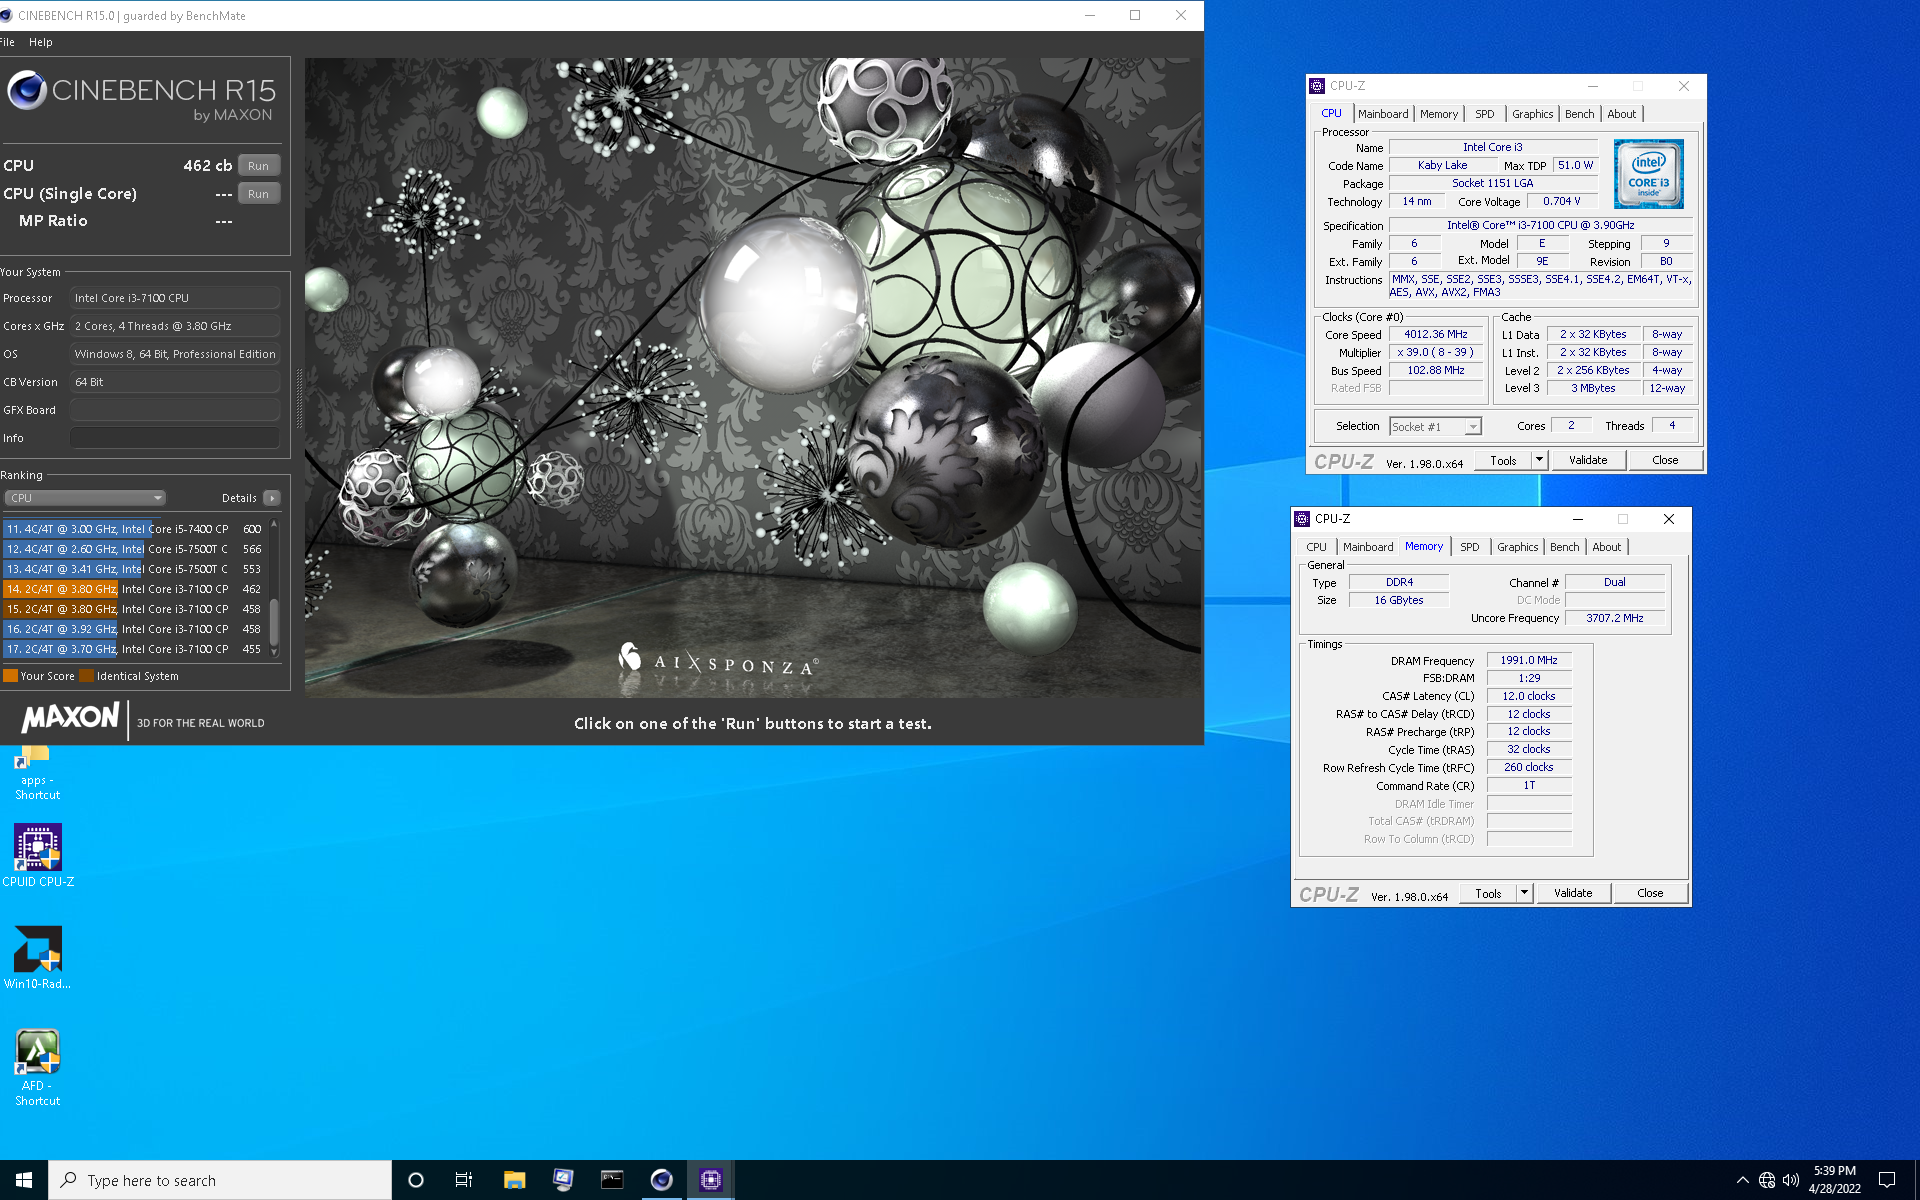Click Validate in lower CPU-Z window
Viewport: 1920px width, 1200px height.
pos(1573,893)
